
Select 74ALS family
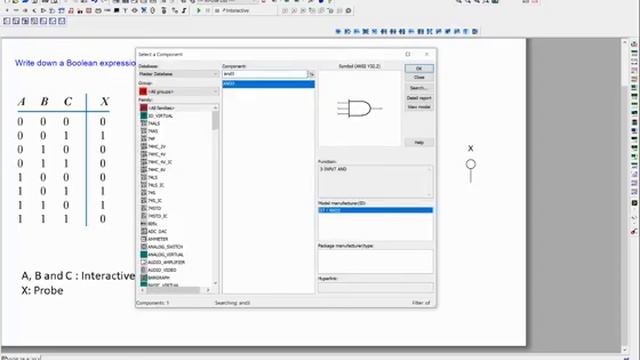pos(154,123)
